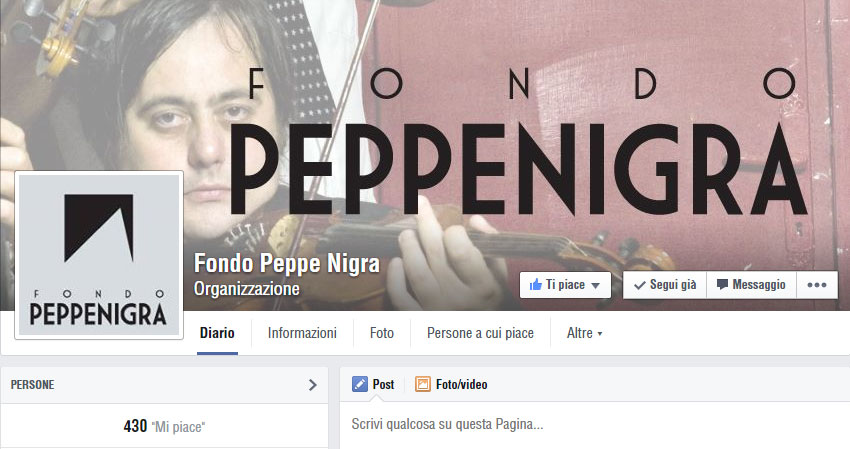Send a message via Messaggio button
Viewport: 850px width, 449px height.
751,285
